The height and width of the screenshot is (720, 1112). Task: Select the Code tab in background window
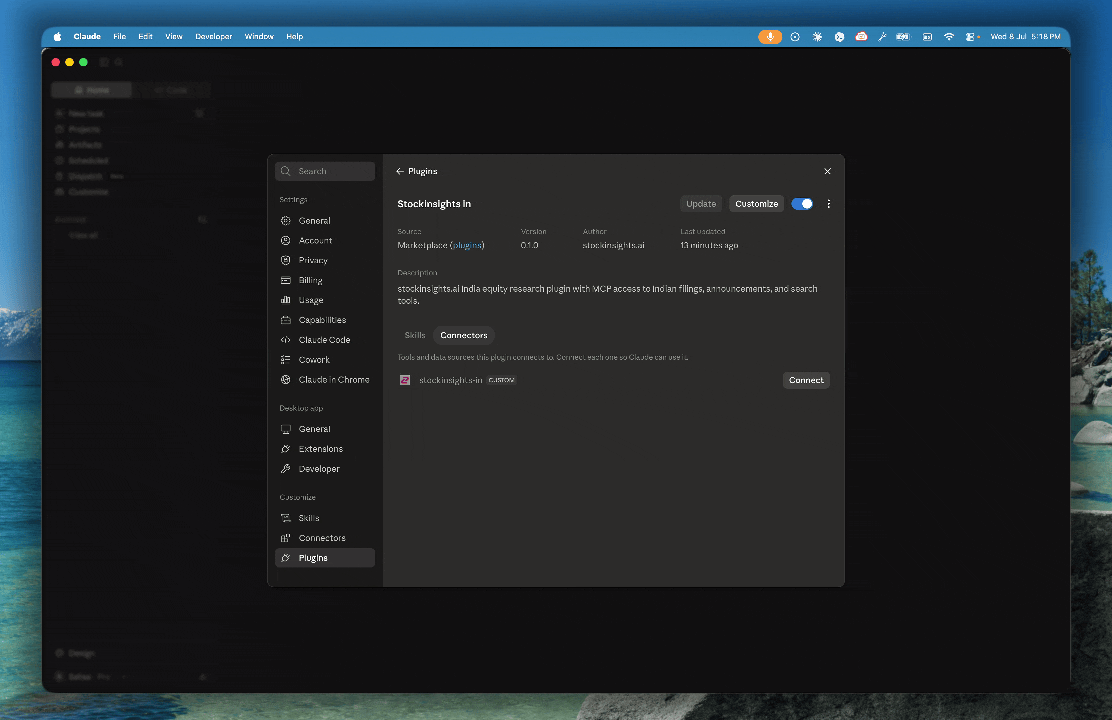coord(171,90)
